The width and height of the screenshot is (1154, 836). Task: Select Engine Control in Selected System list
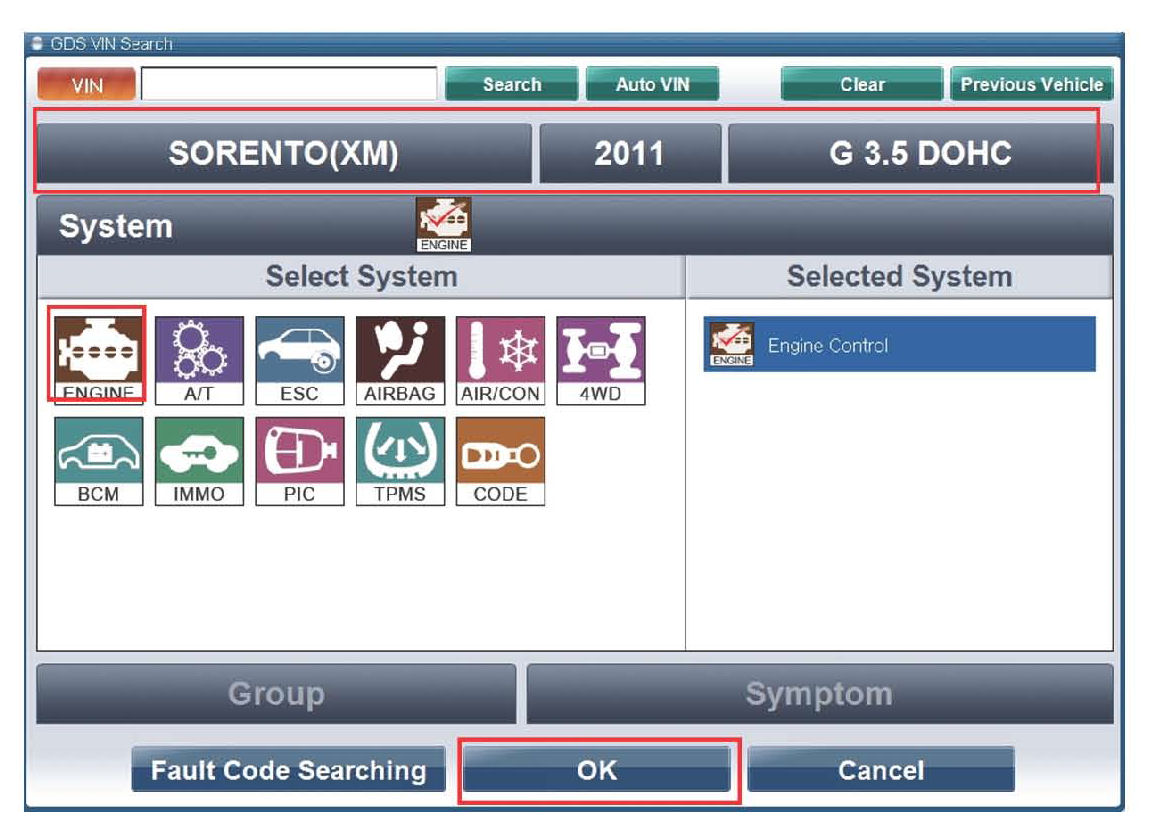(899, 345)
